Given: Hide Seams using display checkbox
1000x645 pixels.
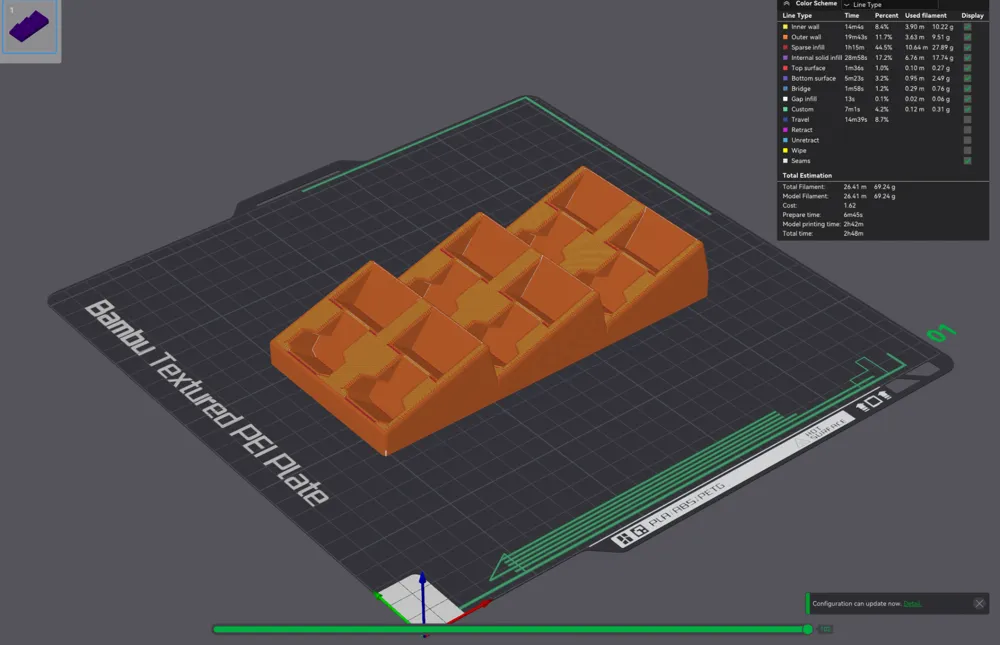Looking at the screenshot, I should pos(967,161).
